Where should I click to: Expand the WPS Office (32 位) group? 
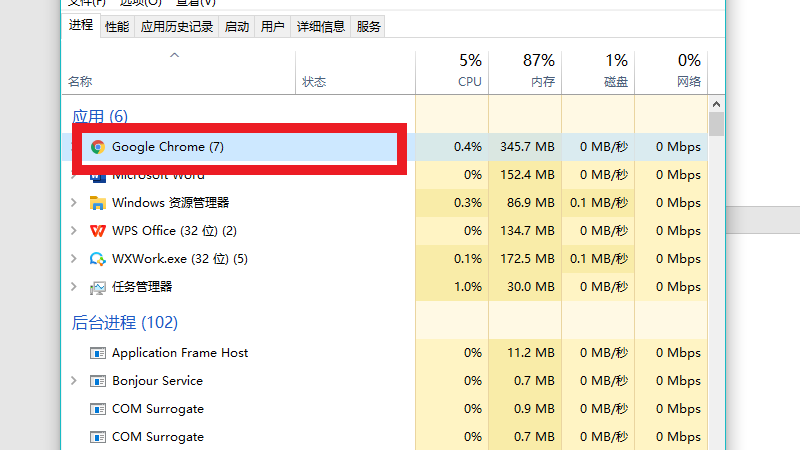(74, 231)
